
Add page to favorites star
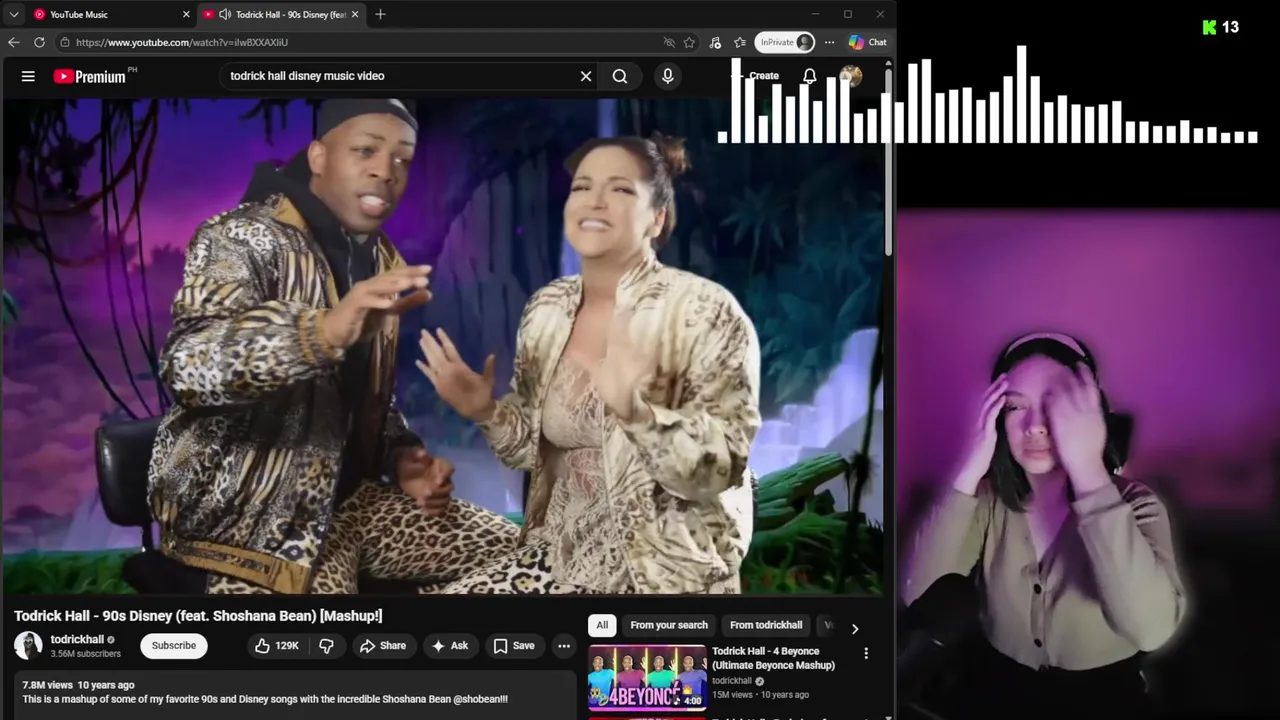point(689,42)
